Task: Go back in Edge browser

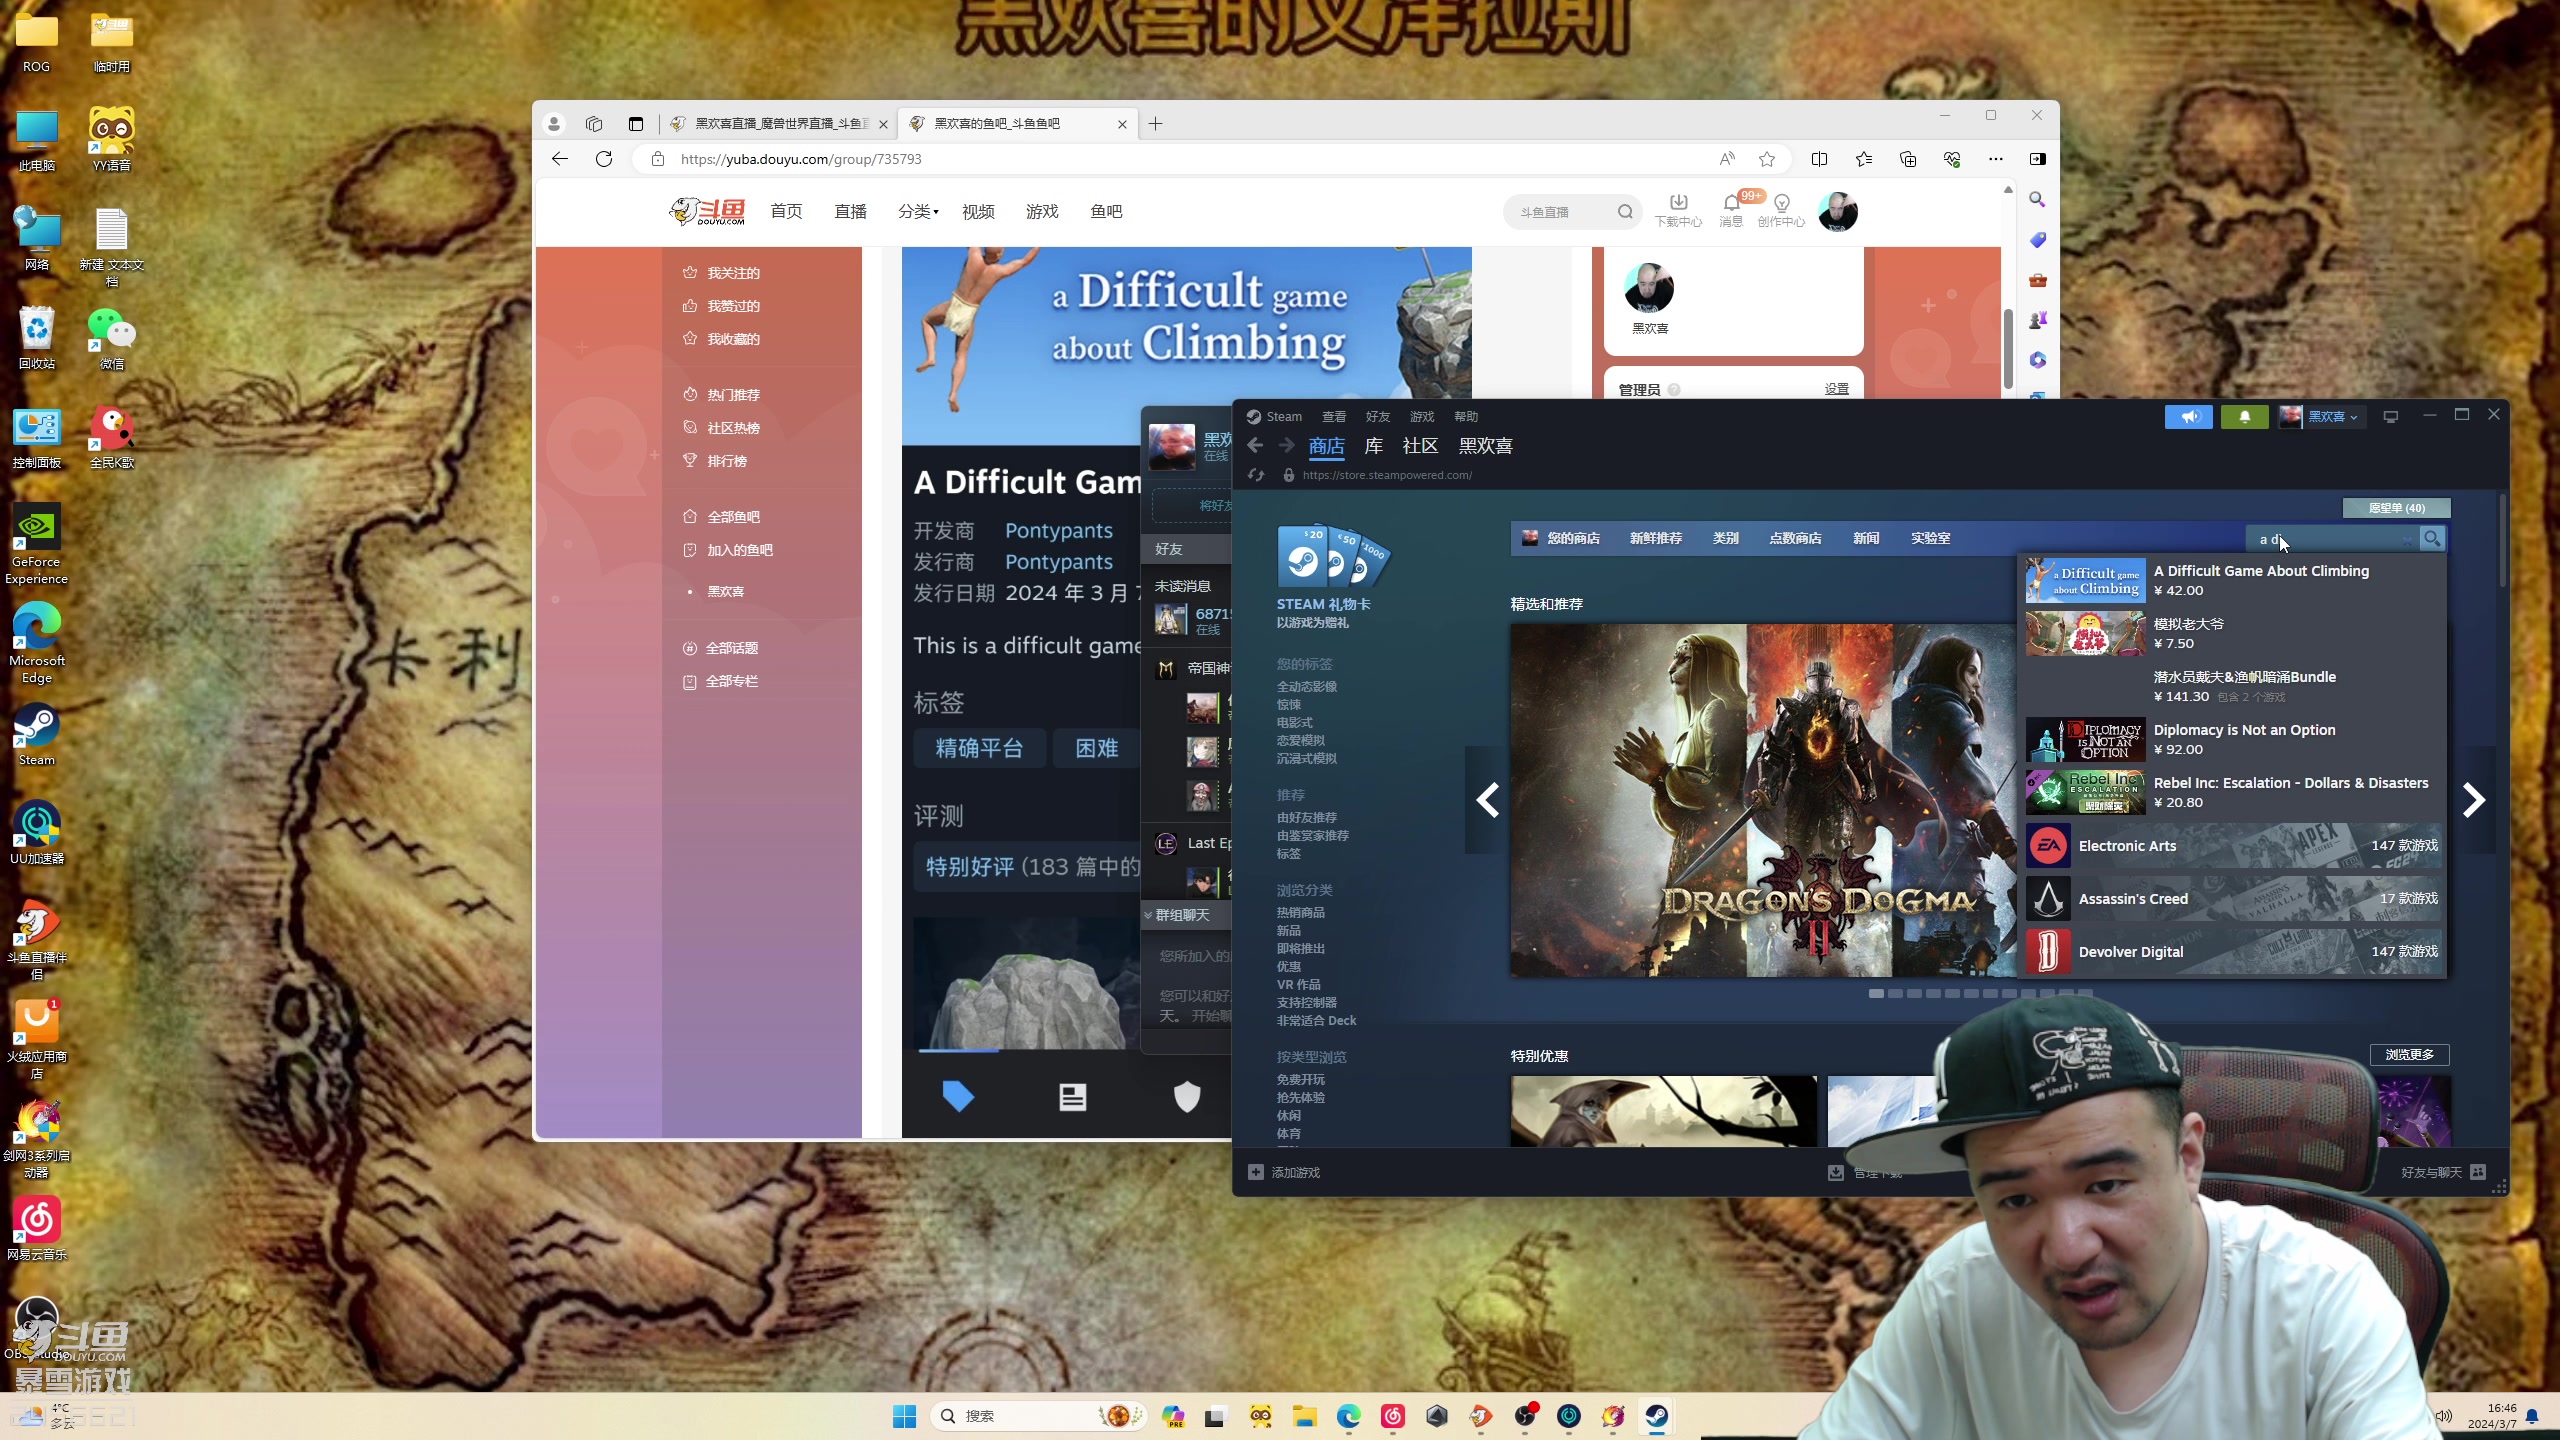Action: point(560,159)
